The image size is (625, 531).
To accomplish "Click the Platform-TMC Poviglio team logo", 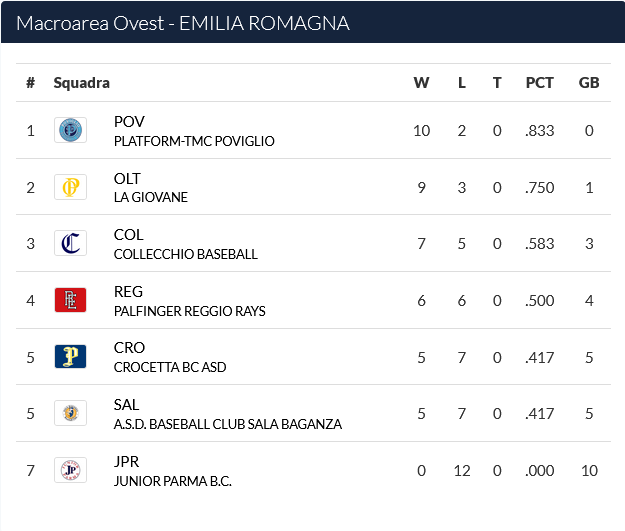I will 71,130.
